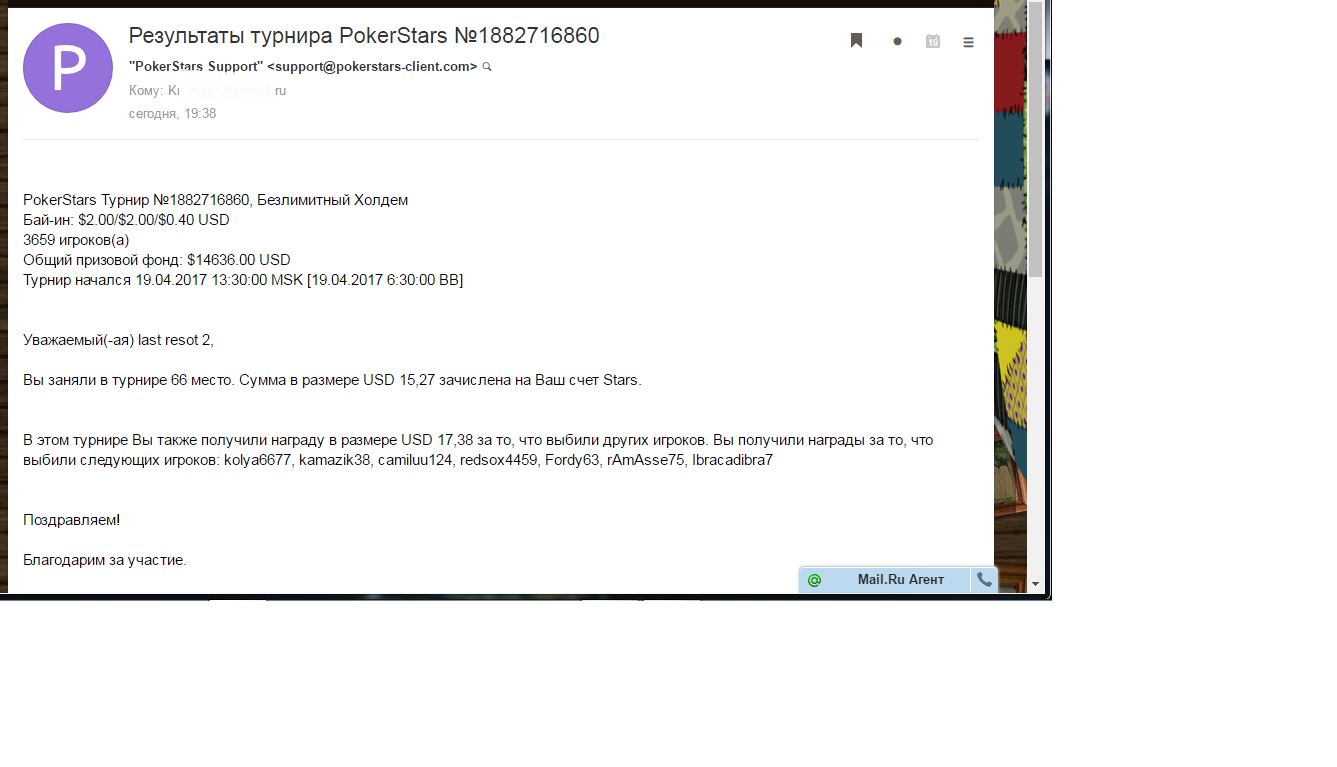Click the timestamp "сегодня, 19:38"
The image size is (1337, 767).
tap(172, 114)
